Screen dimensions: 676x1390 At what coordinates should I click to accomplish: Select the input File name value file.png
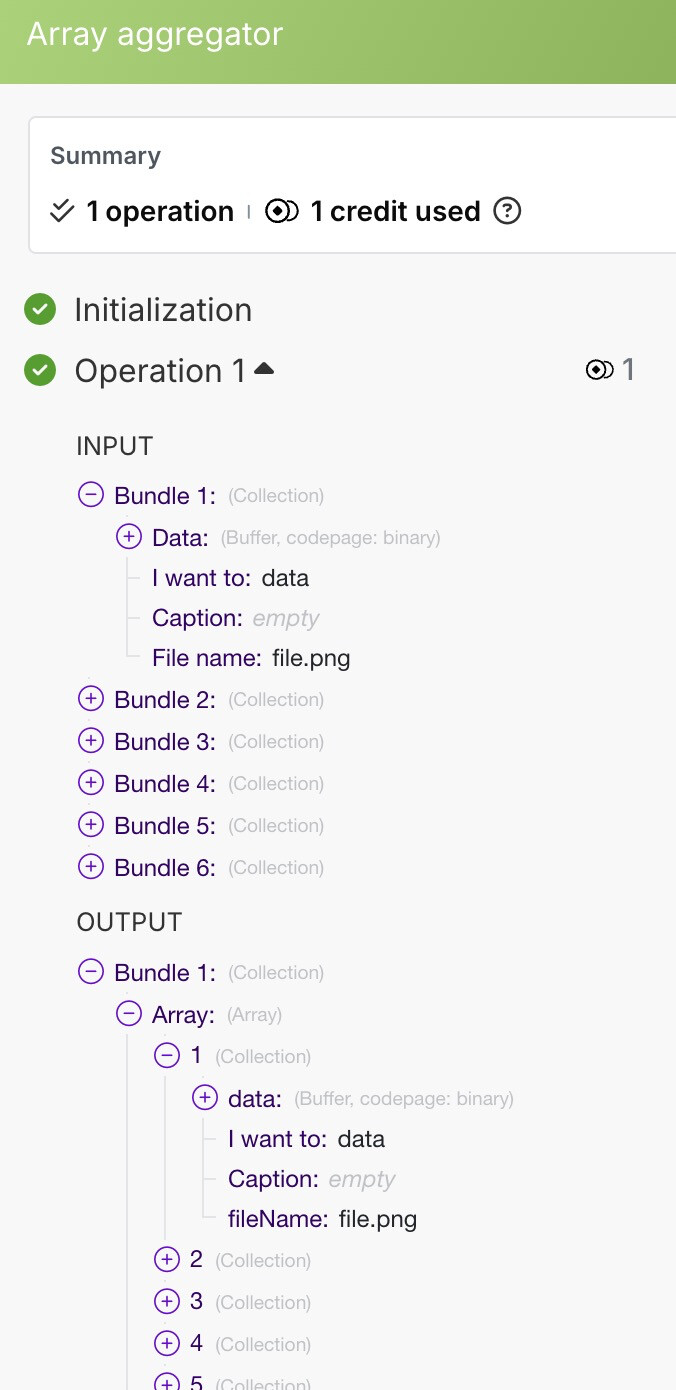311,658
